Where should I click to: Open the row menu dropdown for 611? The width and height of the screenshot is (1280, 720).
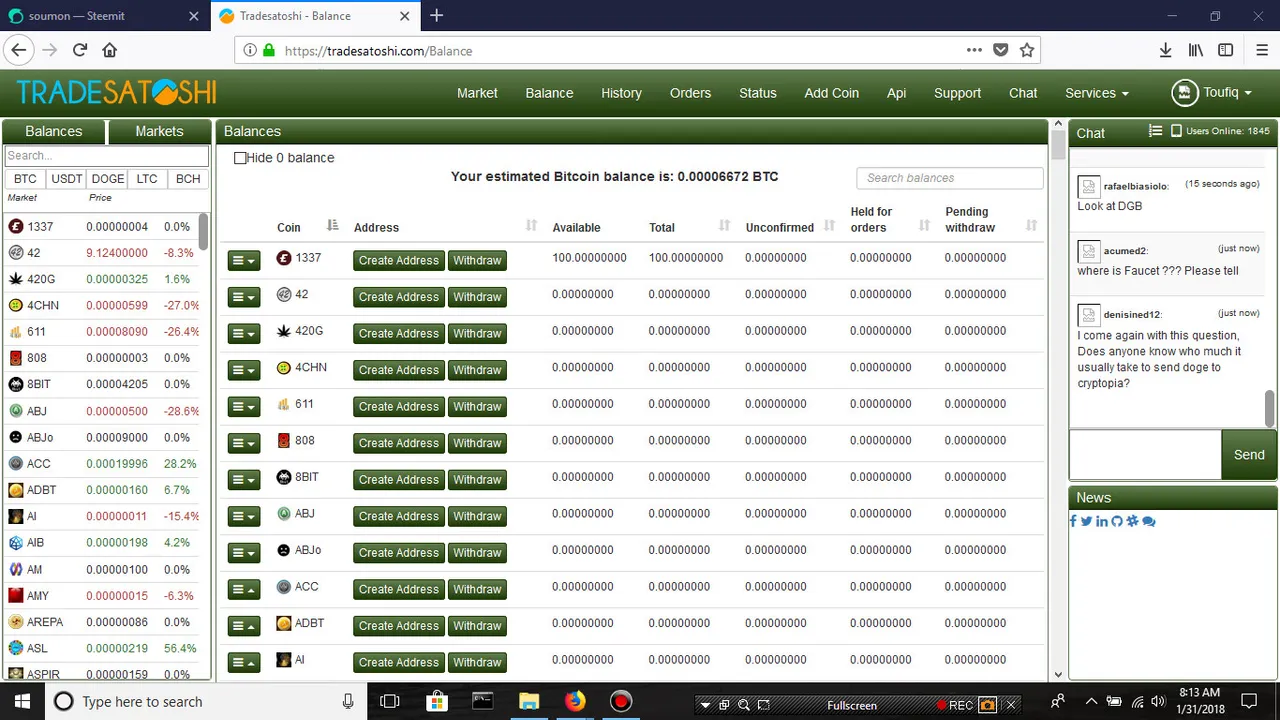click(244, 406)
